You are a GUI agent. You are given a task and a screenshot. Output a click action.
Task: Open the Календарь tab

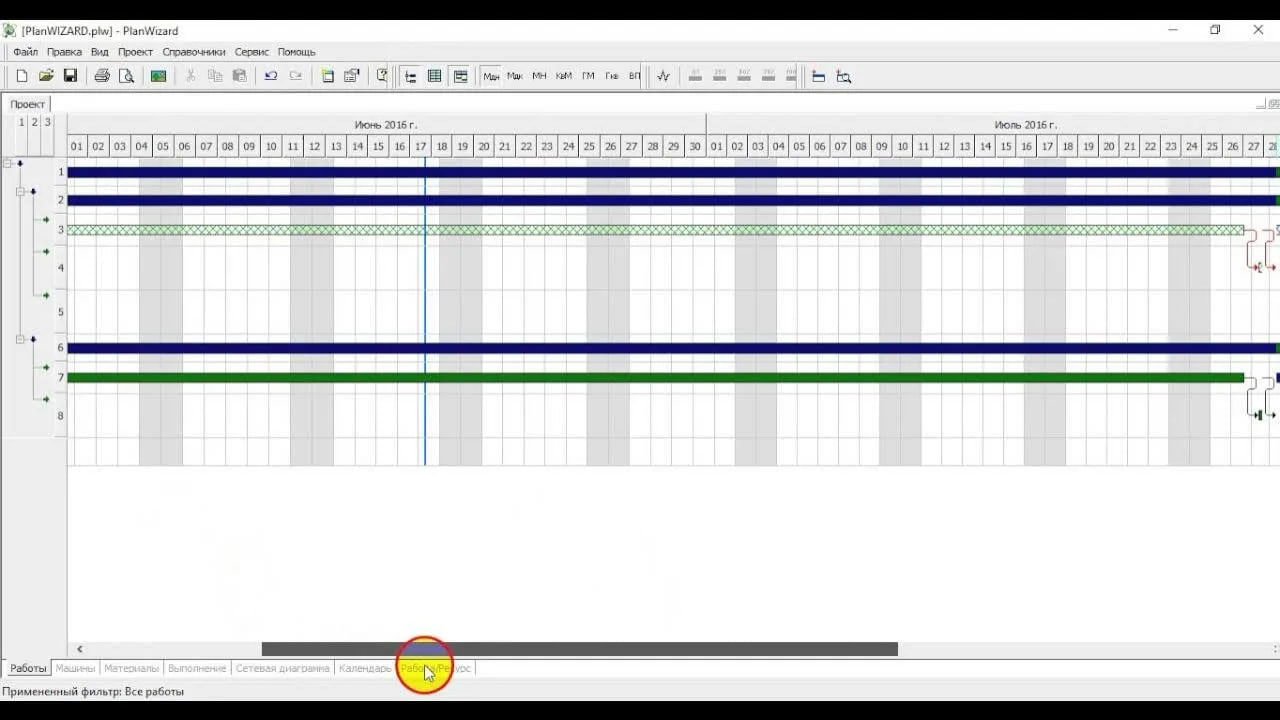(365, 668)
